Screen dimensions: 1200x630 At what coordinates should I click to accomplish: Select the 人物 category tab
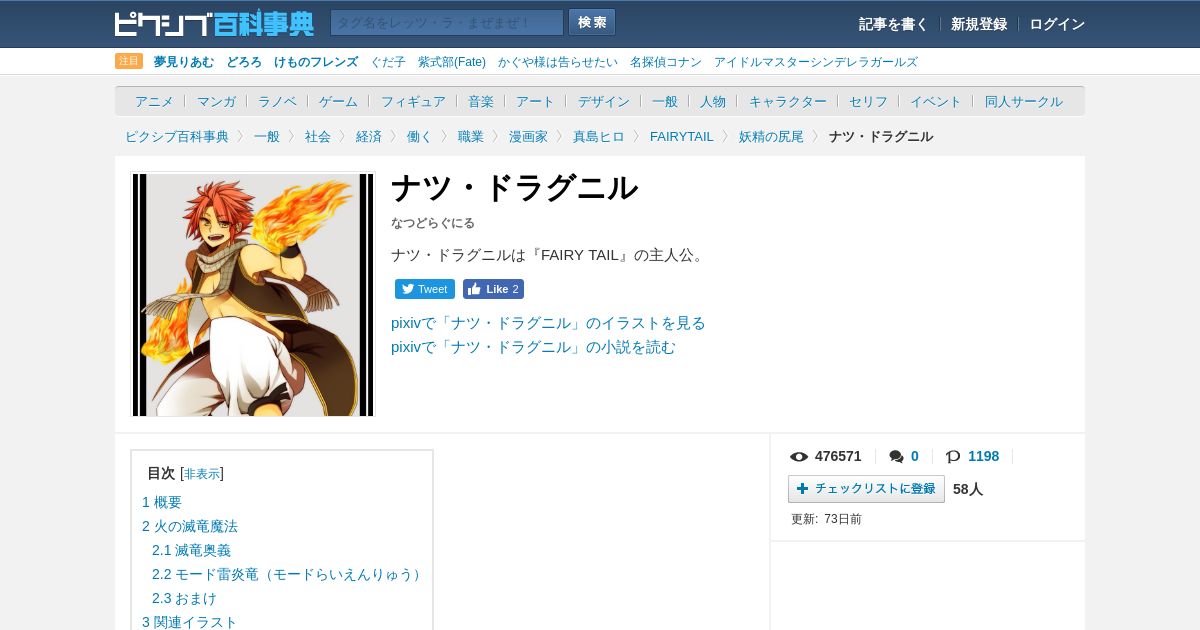(x=713, y=101)
